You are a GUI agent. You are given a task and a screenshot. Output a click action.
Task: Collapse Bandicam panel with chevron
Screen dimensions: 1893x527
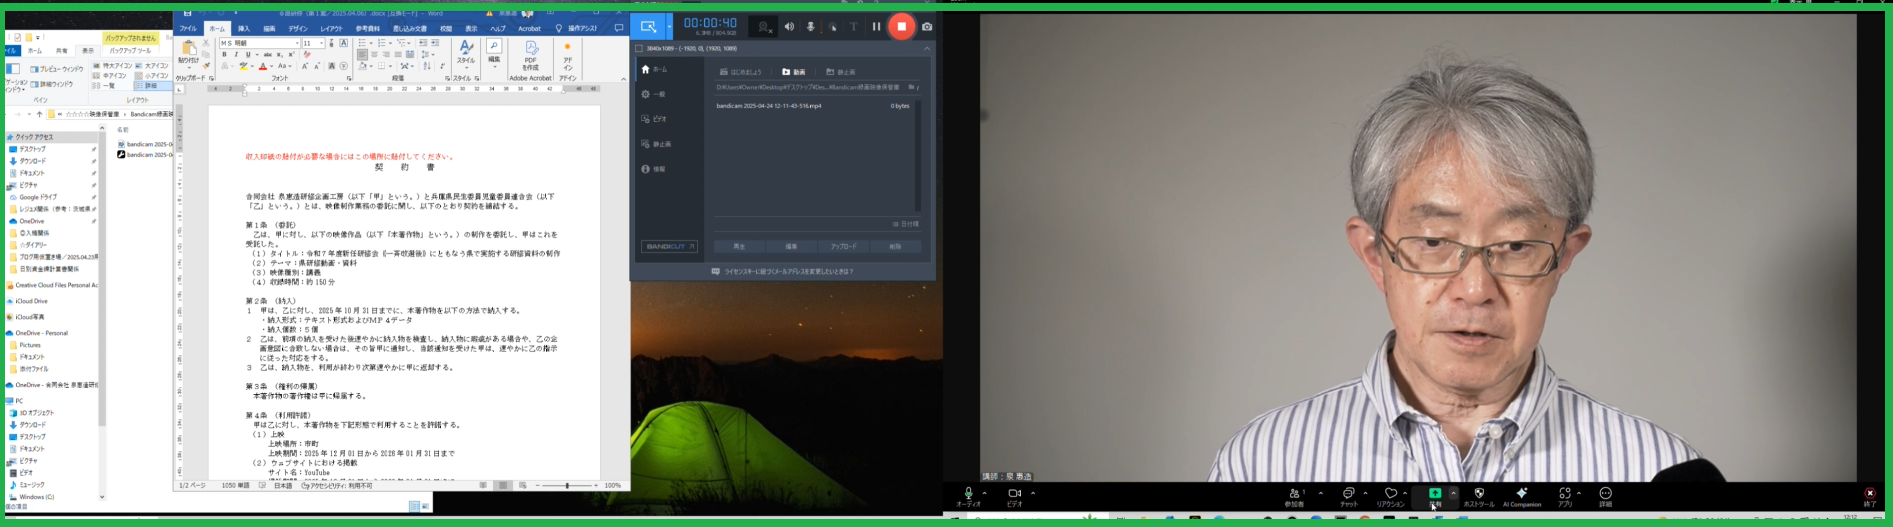tap(927, 49)
